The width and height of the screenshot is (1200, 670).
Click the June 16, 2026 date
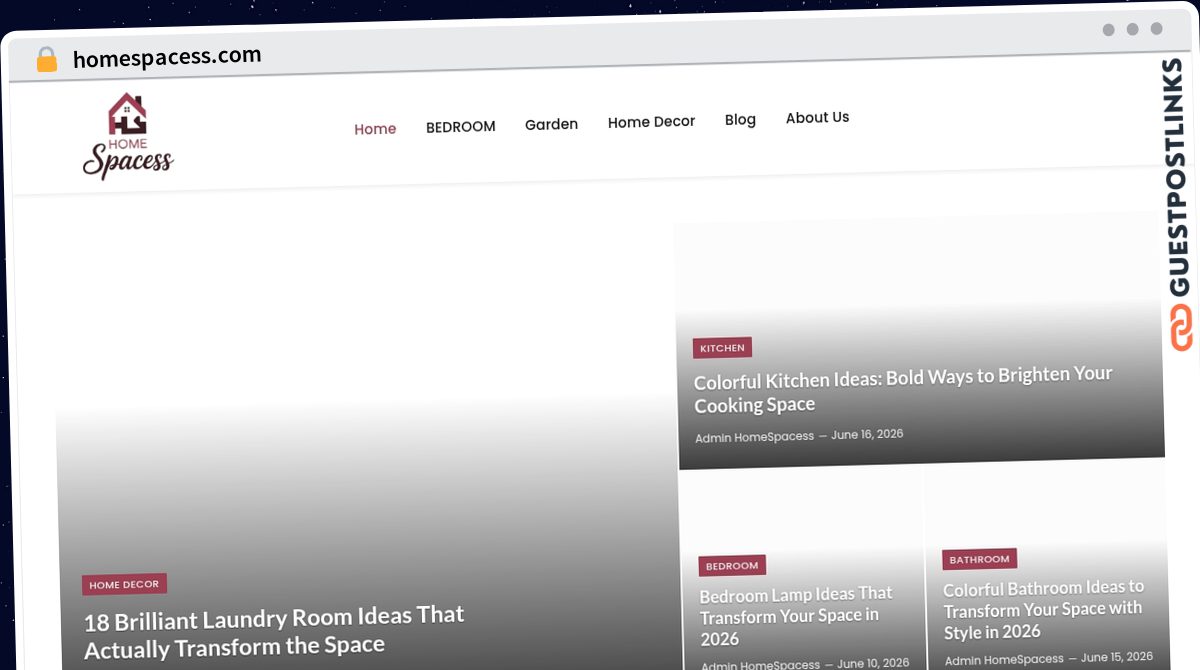click(867, 434)
